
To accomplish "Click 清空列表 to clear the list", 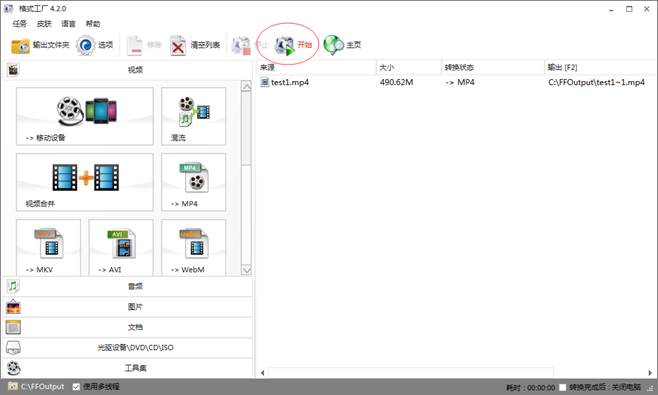I will tap(195, 45).
